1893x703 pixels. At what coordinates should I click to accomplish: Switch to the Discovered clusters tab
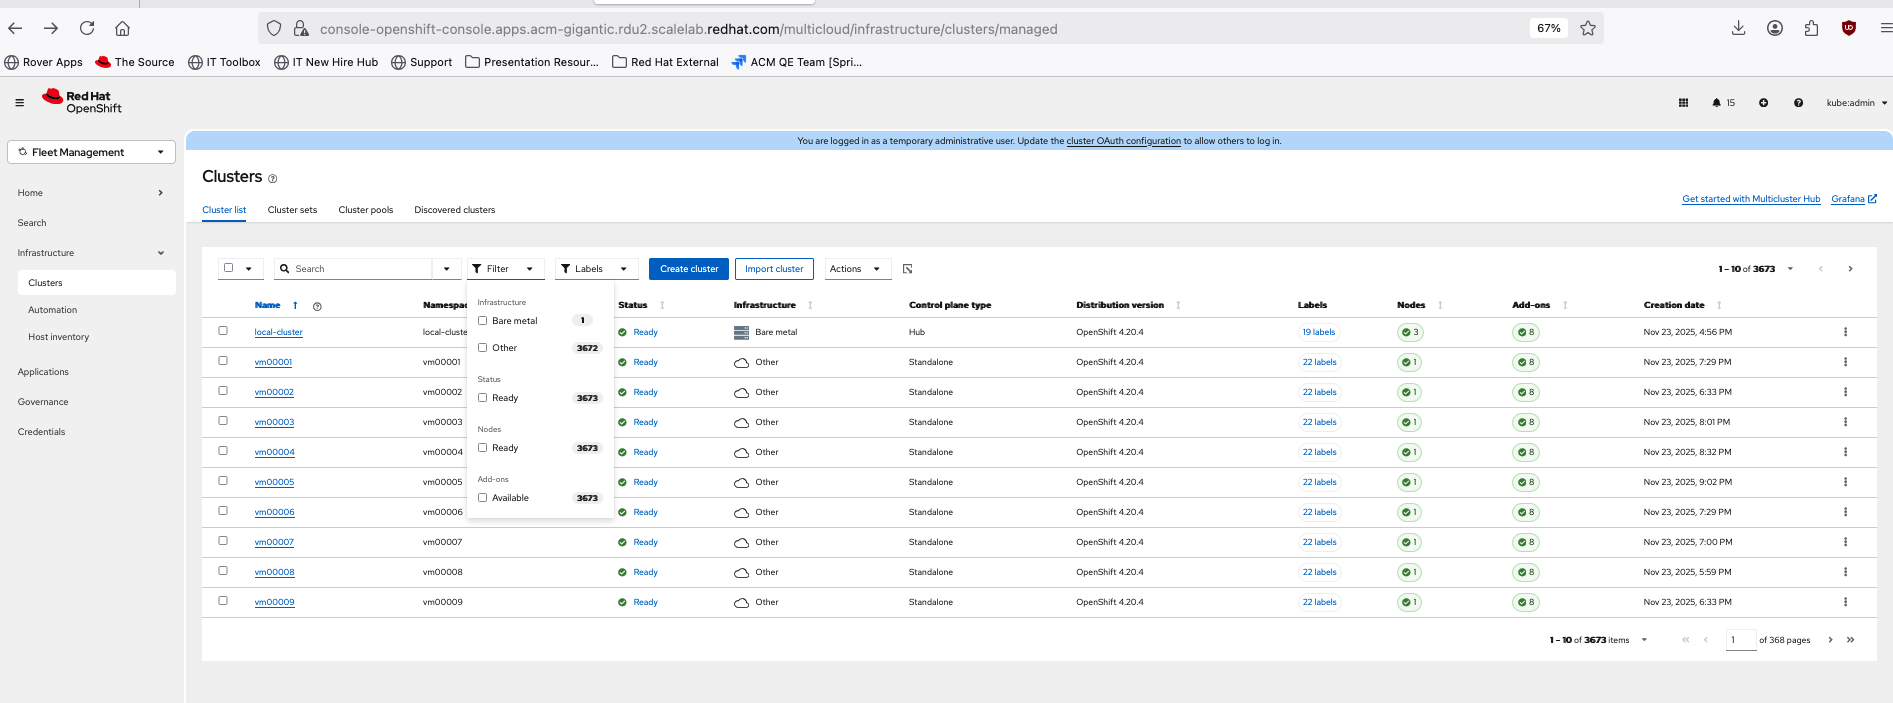click(x=454, y=210)
